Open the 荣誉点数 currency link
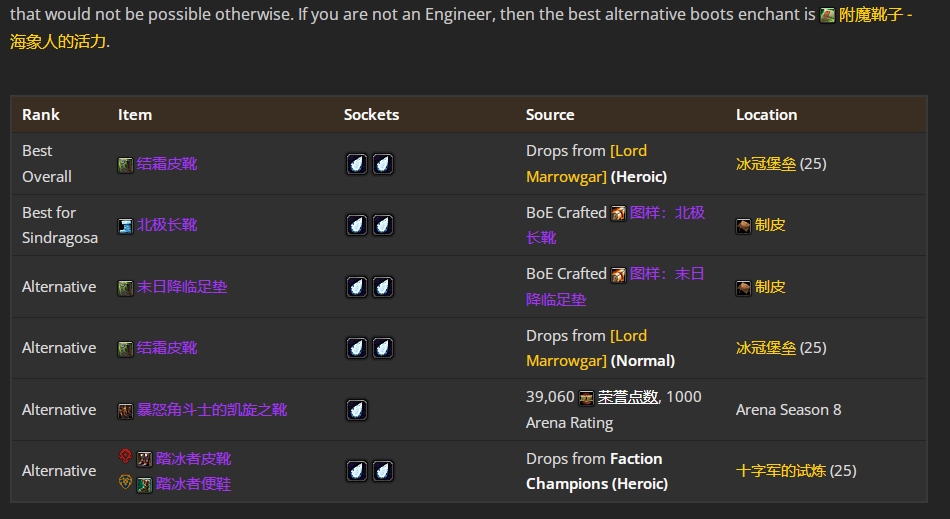The image size is (950, 519). pos(628,397)
